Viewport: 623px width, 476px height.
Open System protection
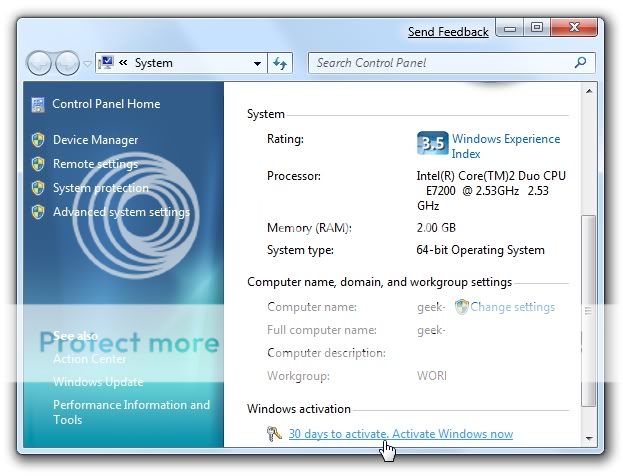tap(101, 188)
